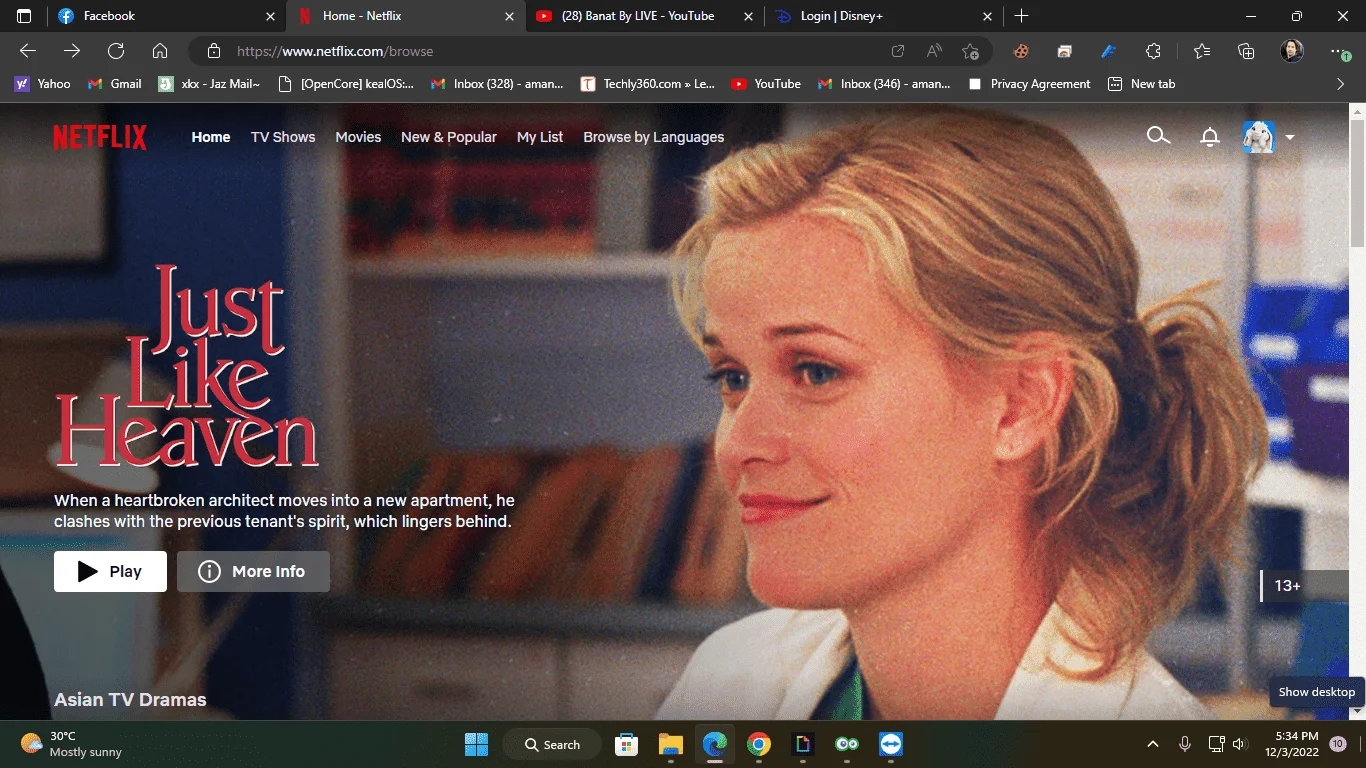The width and height of the screenshot is (1366, 768).
Task: Open Gmail bookmark
Action: [115, 84]
